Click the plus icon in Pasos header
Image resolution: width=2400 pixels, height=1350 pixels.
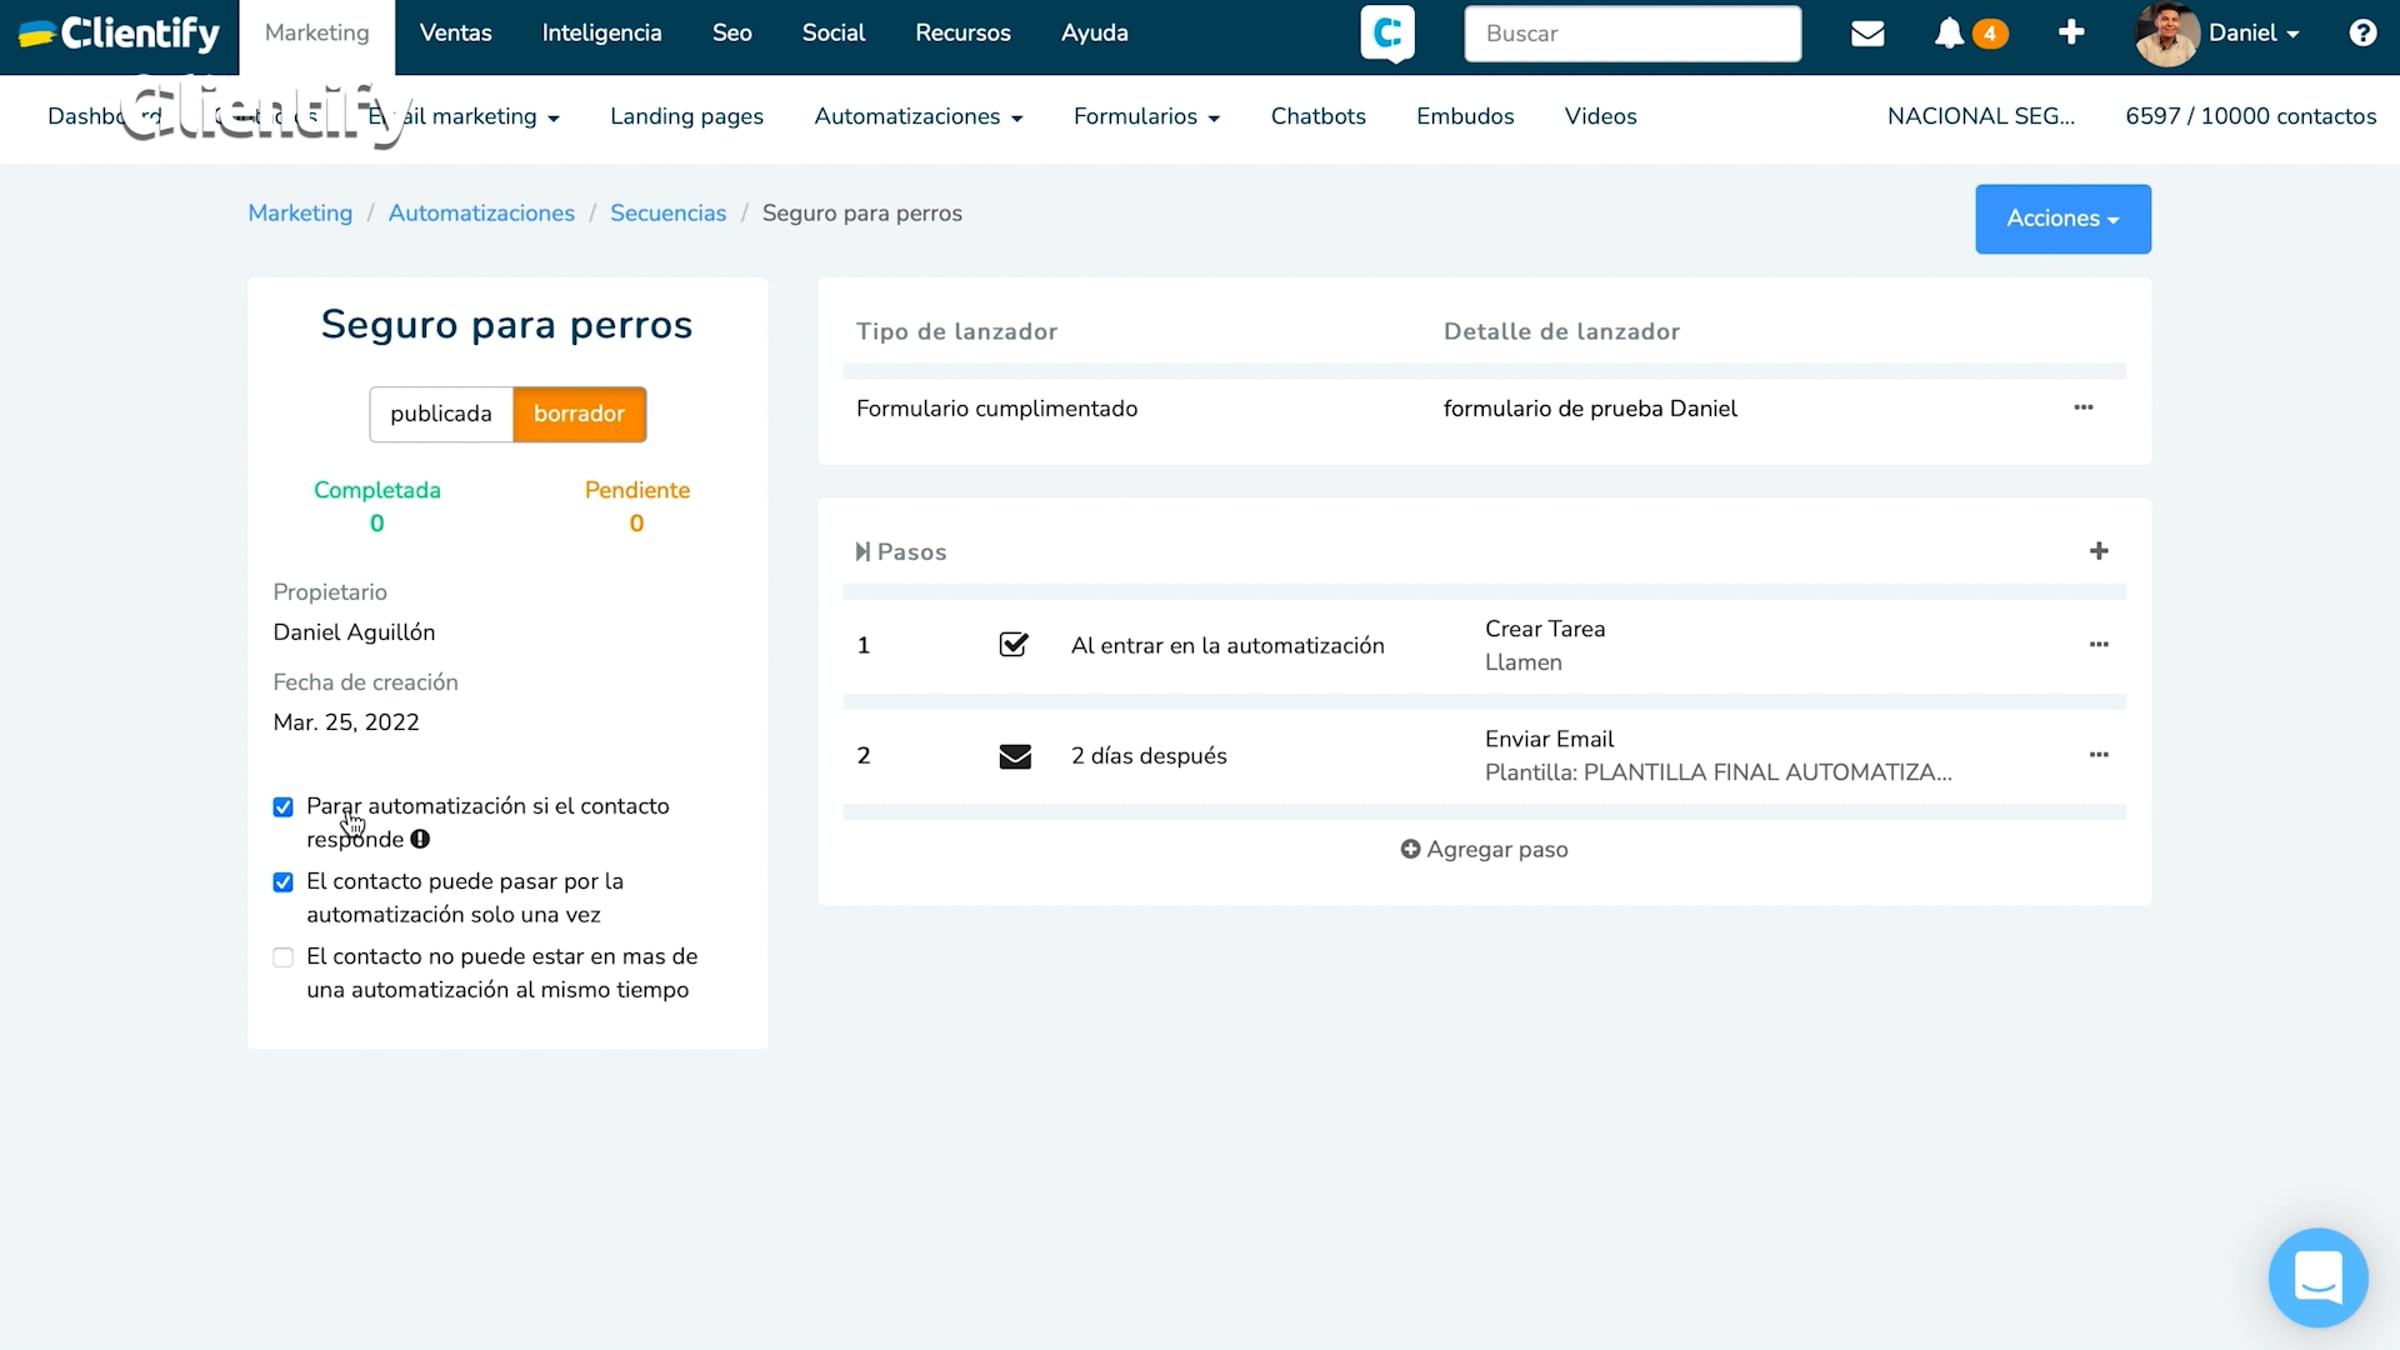pyautogui.click(x=2098, y=551)
